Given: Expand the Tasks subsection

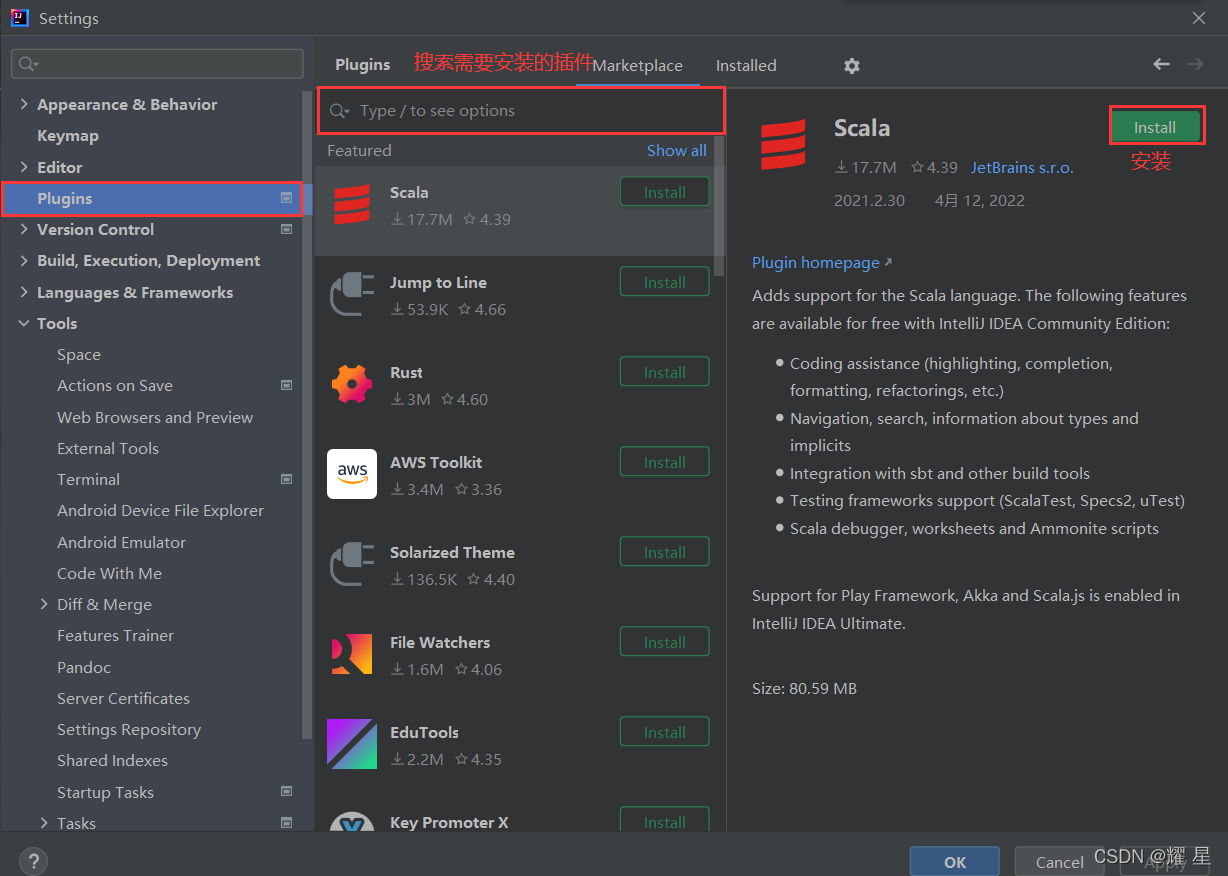Looking at the screenshot, I should click(44, 823).
